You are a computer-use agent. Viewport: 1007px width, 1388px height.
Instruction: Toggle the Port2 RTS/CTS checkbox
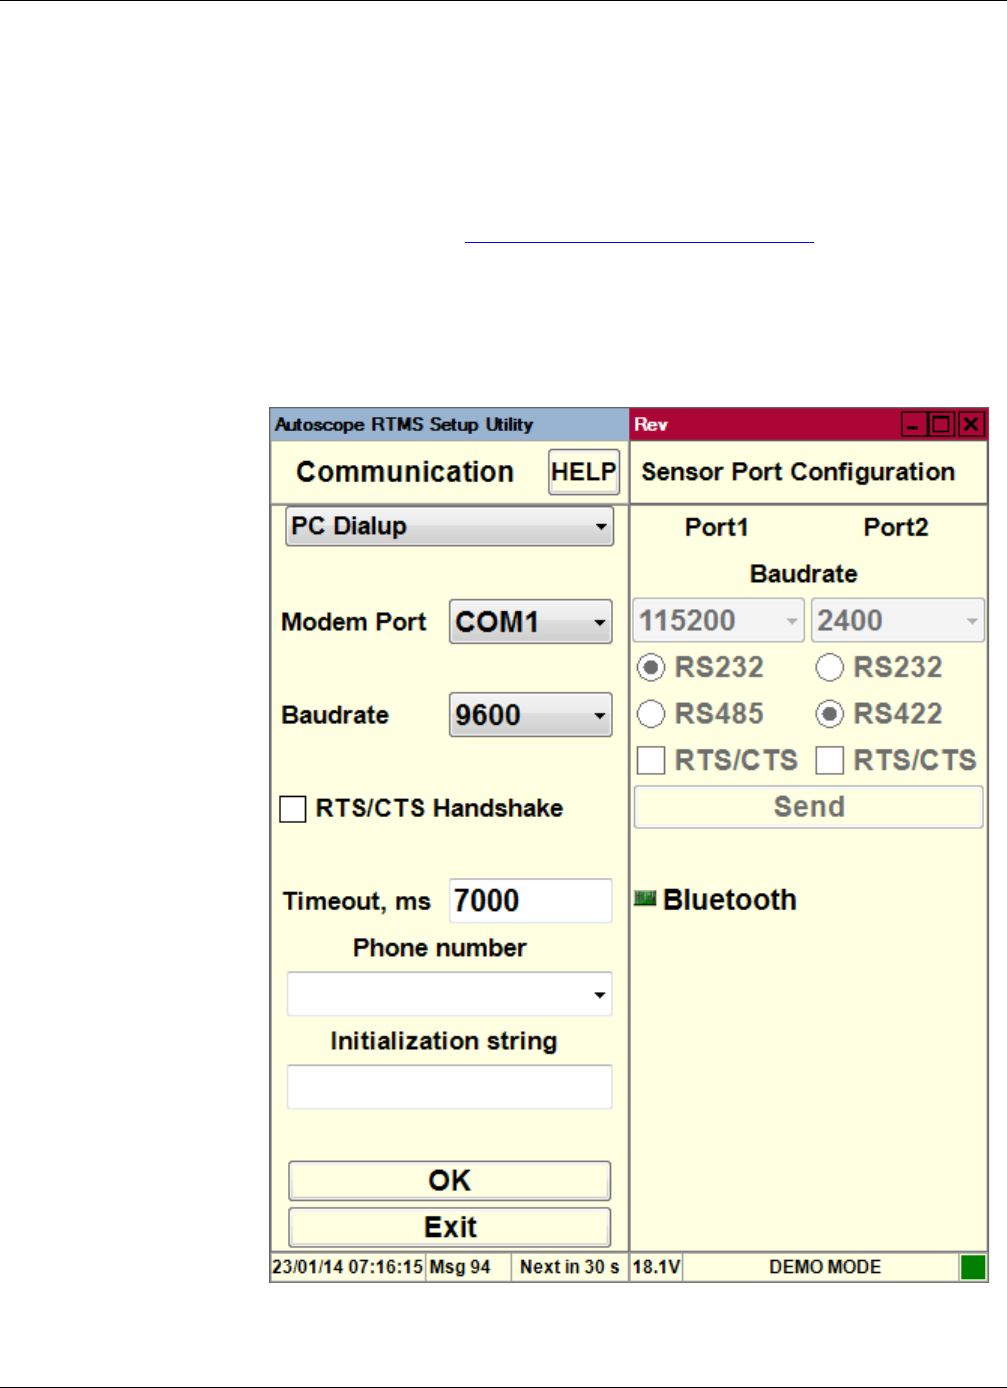pos(829,760)
